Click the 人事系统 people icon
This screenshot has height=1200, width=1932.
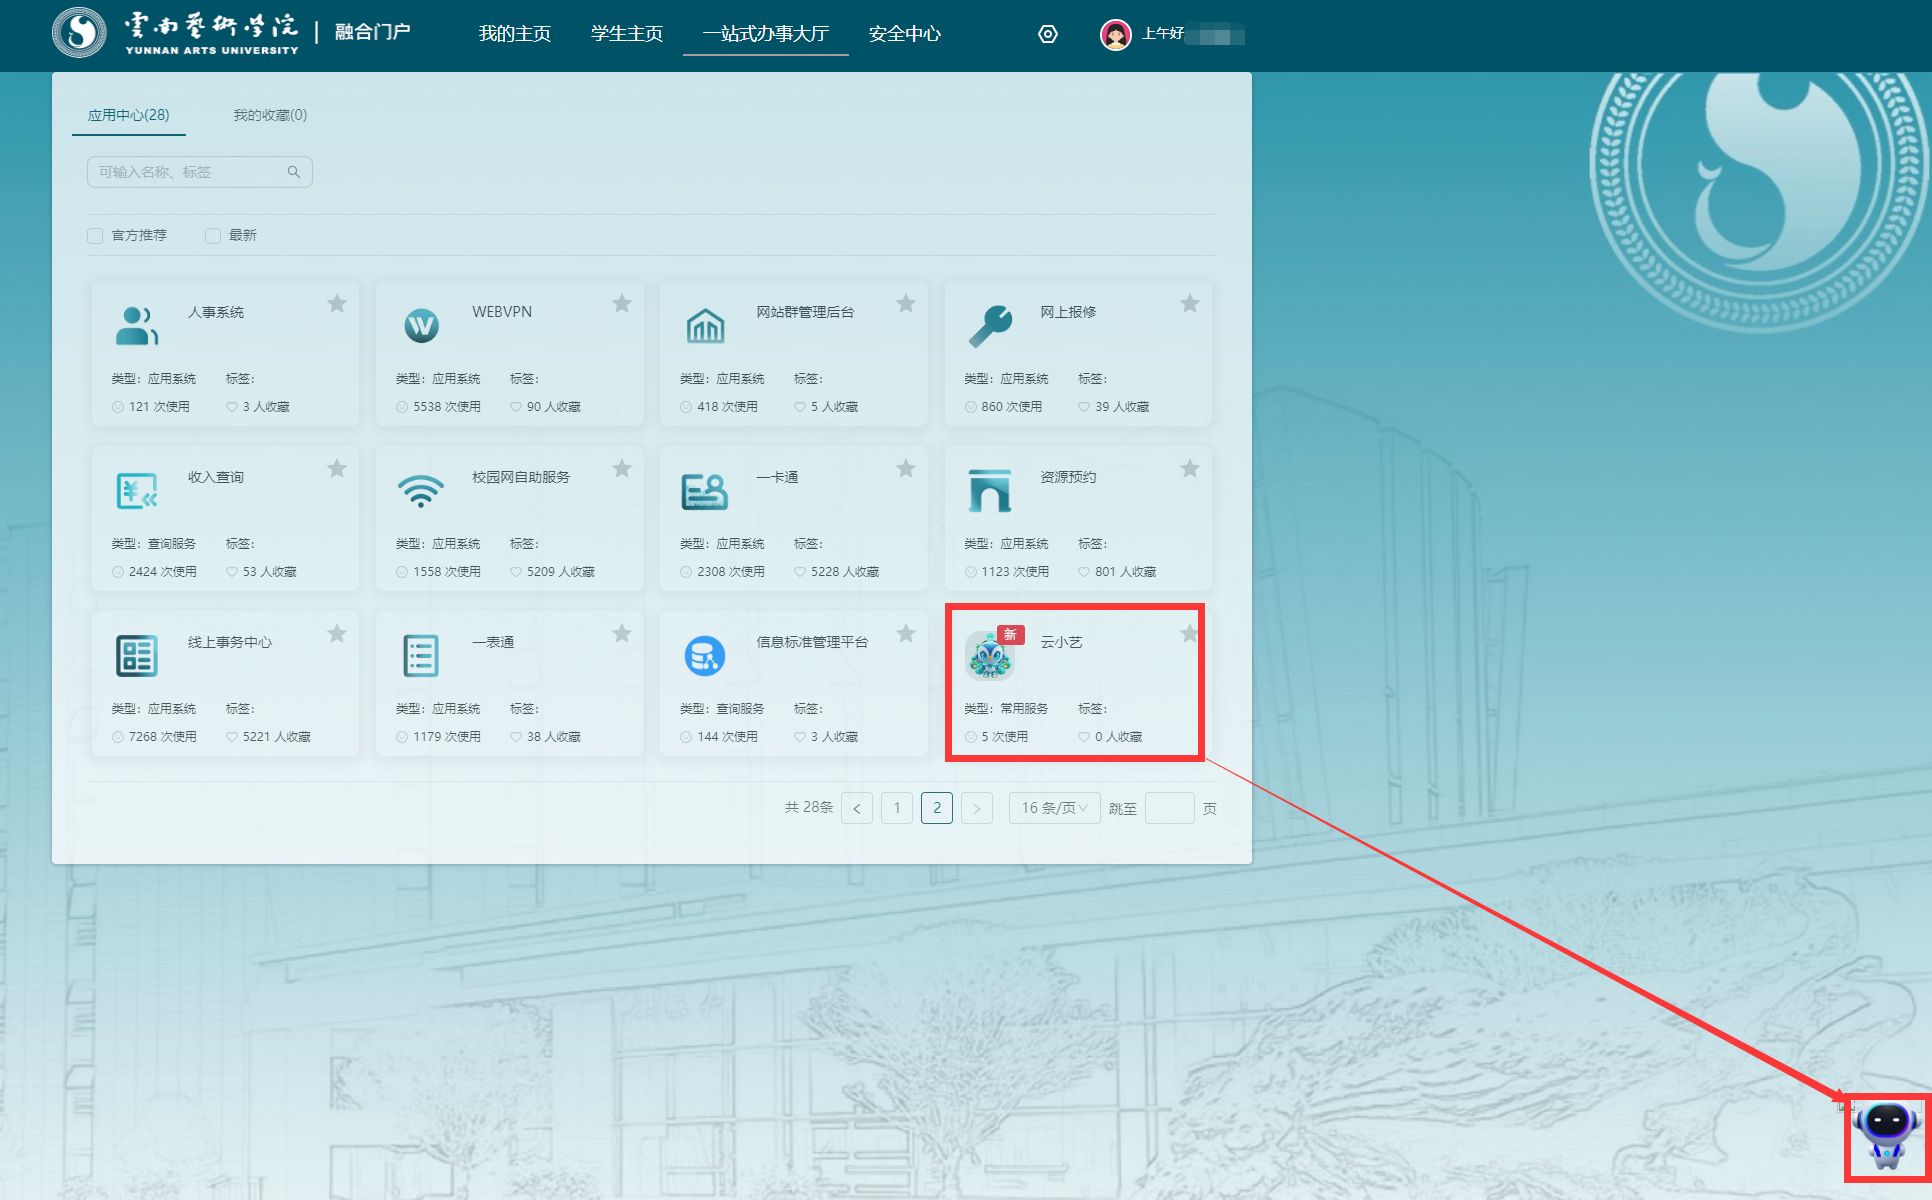(x=137, y=325)
